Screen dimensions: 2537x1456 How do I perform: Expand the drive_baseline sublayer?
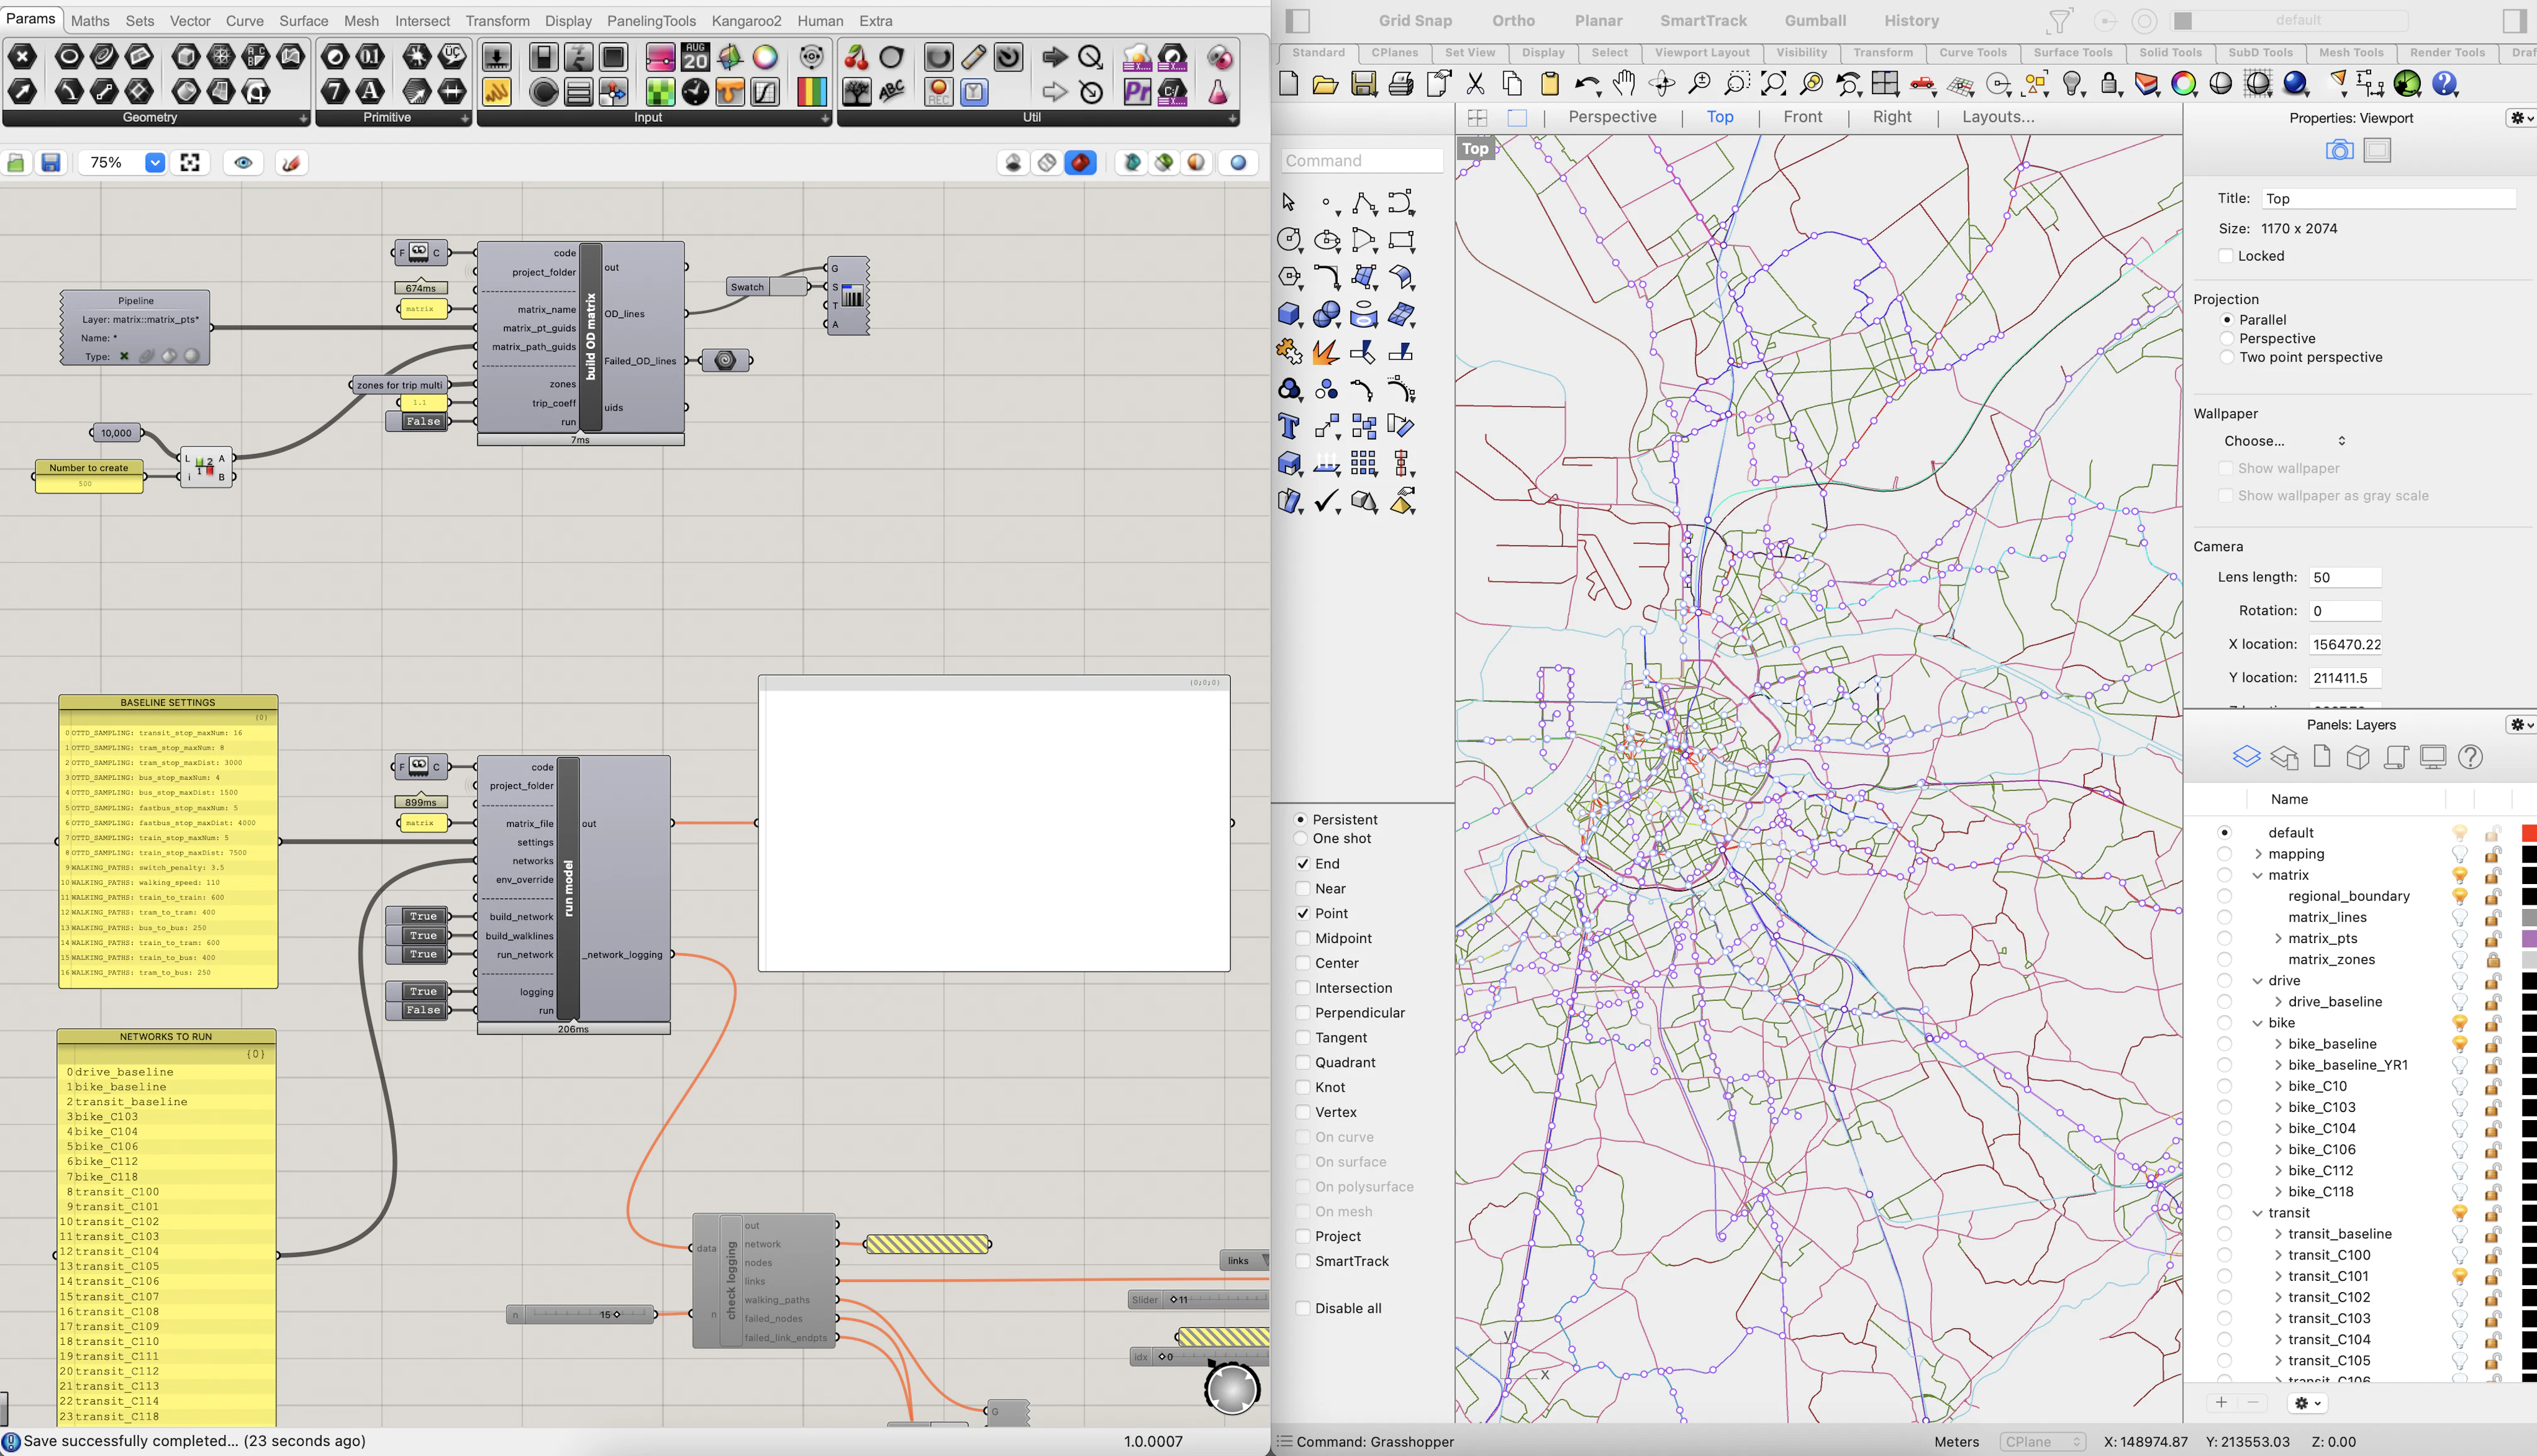pyautogui.click(x=2278, y=1001)
